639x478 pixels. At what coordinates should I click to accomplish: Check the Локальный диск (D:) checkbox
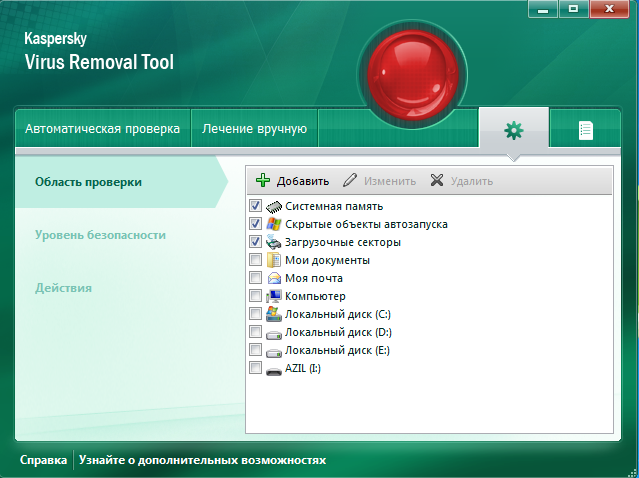point(256,331)
